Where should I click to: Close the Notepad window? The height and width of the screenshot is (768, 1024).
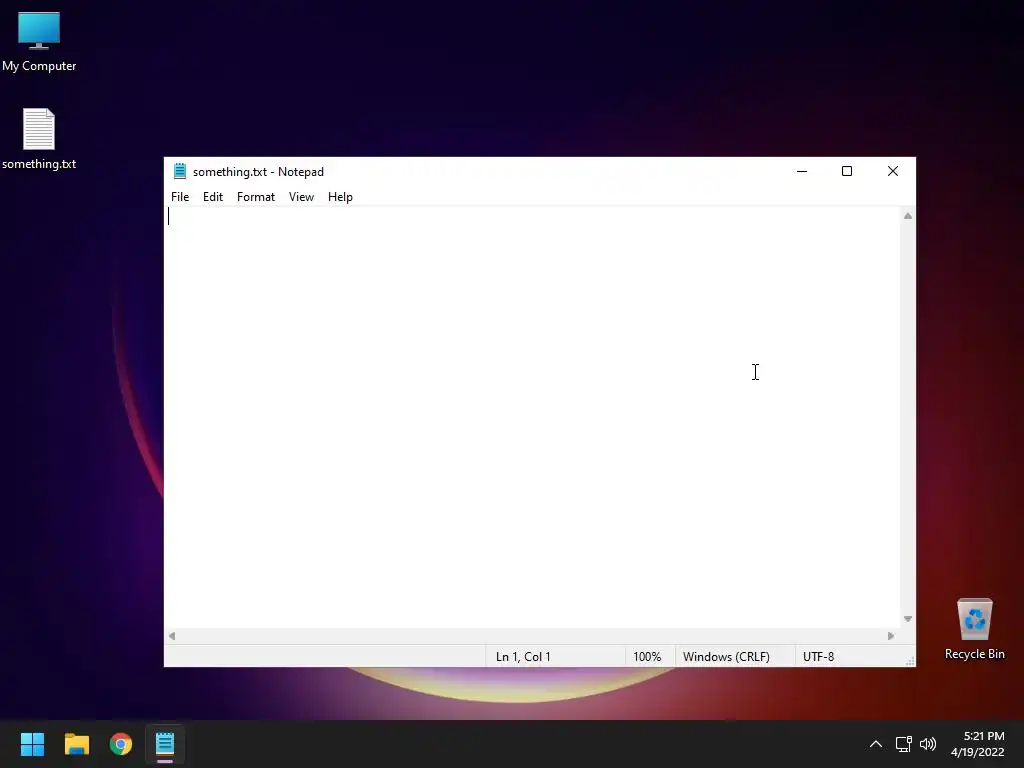(893, 171)
